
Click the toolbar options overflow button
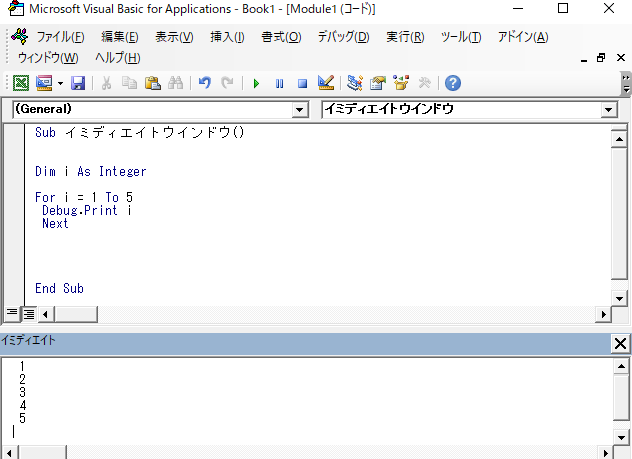point(626,83)
